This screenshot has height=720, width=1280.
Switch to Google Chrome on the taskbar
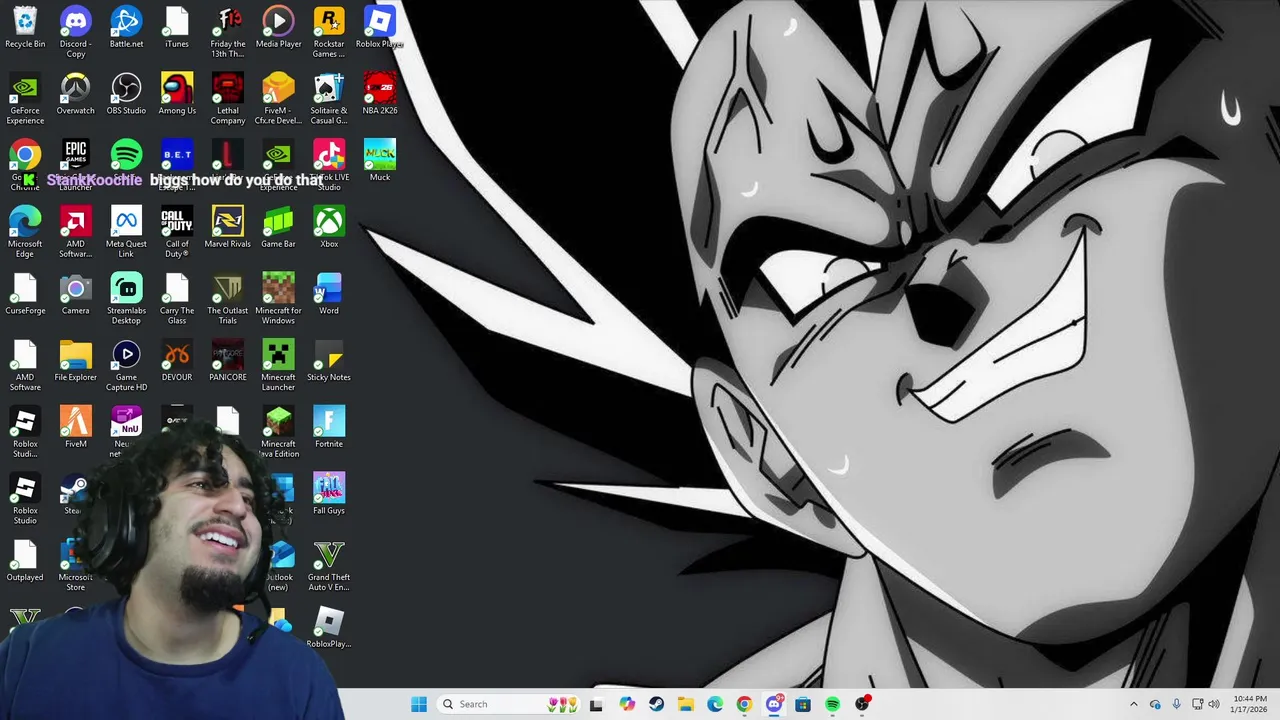tap(744, 704)
